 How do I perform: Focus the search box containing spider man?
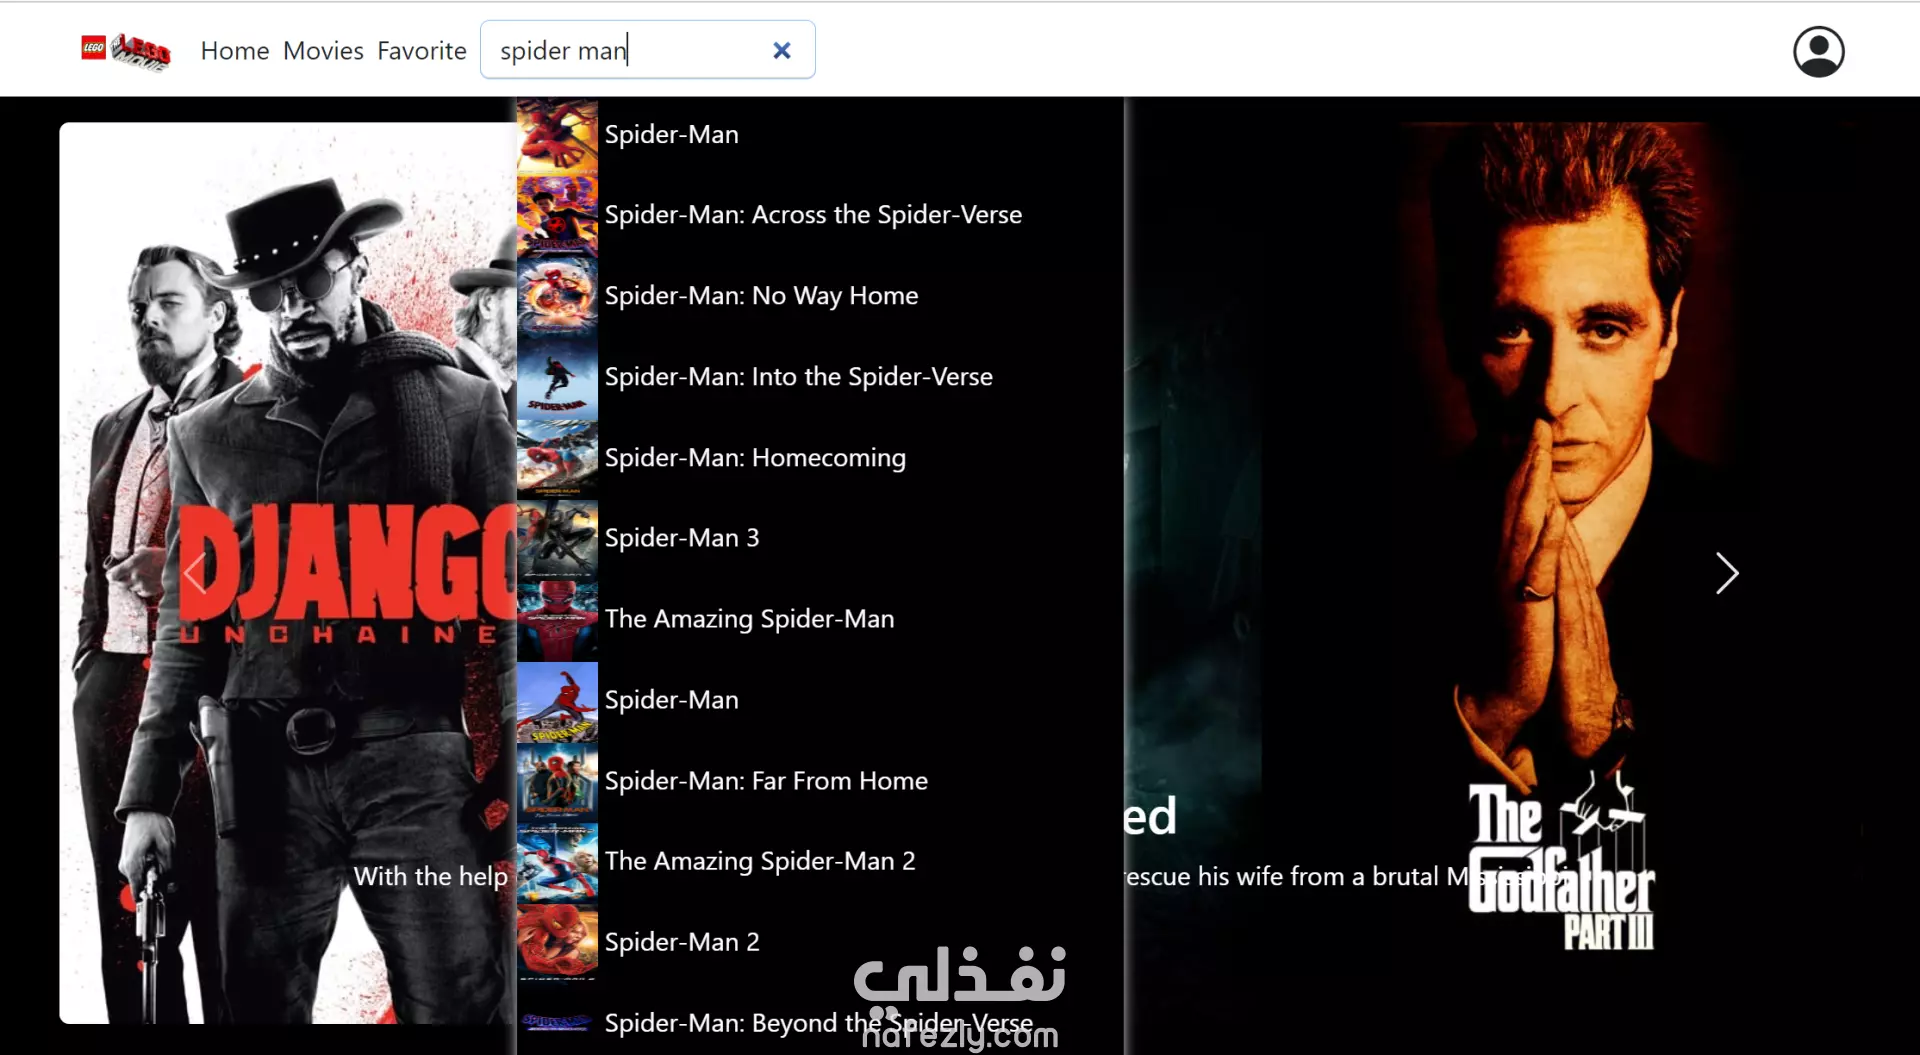click(647, 50)
